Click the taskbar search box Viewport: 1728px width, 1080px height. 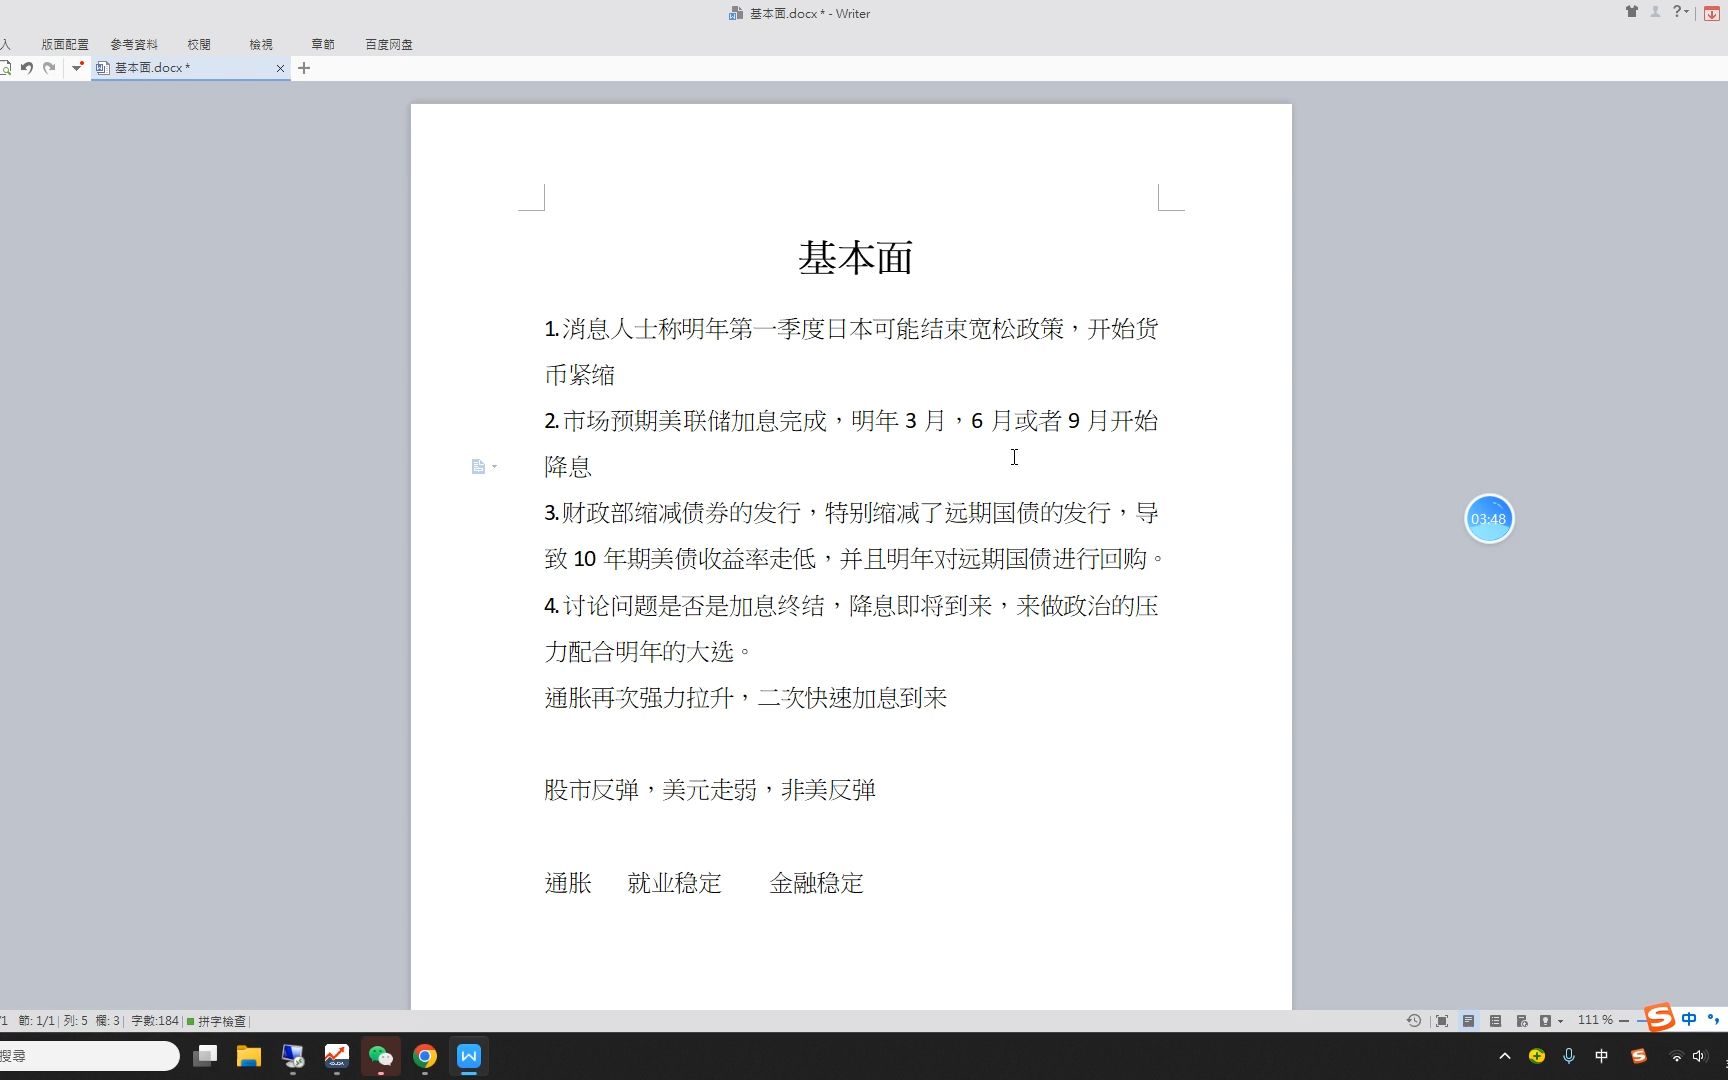click(88, 1056)
